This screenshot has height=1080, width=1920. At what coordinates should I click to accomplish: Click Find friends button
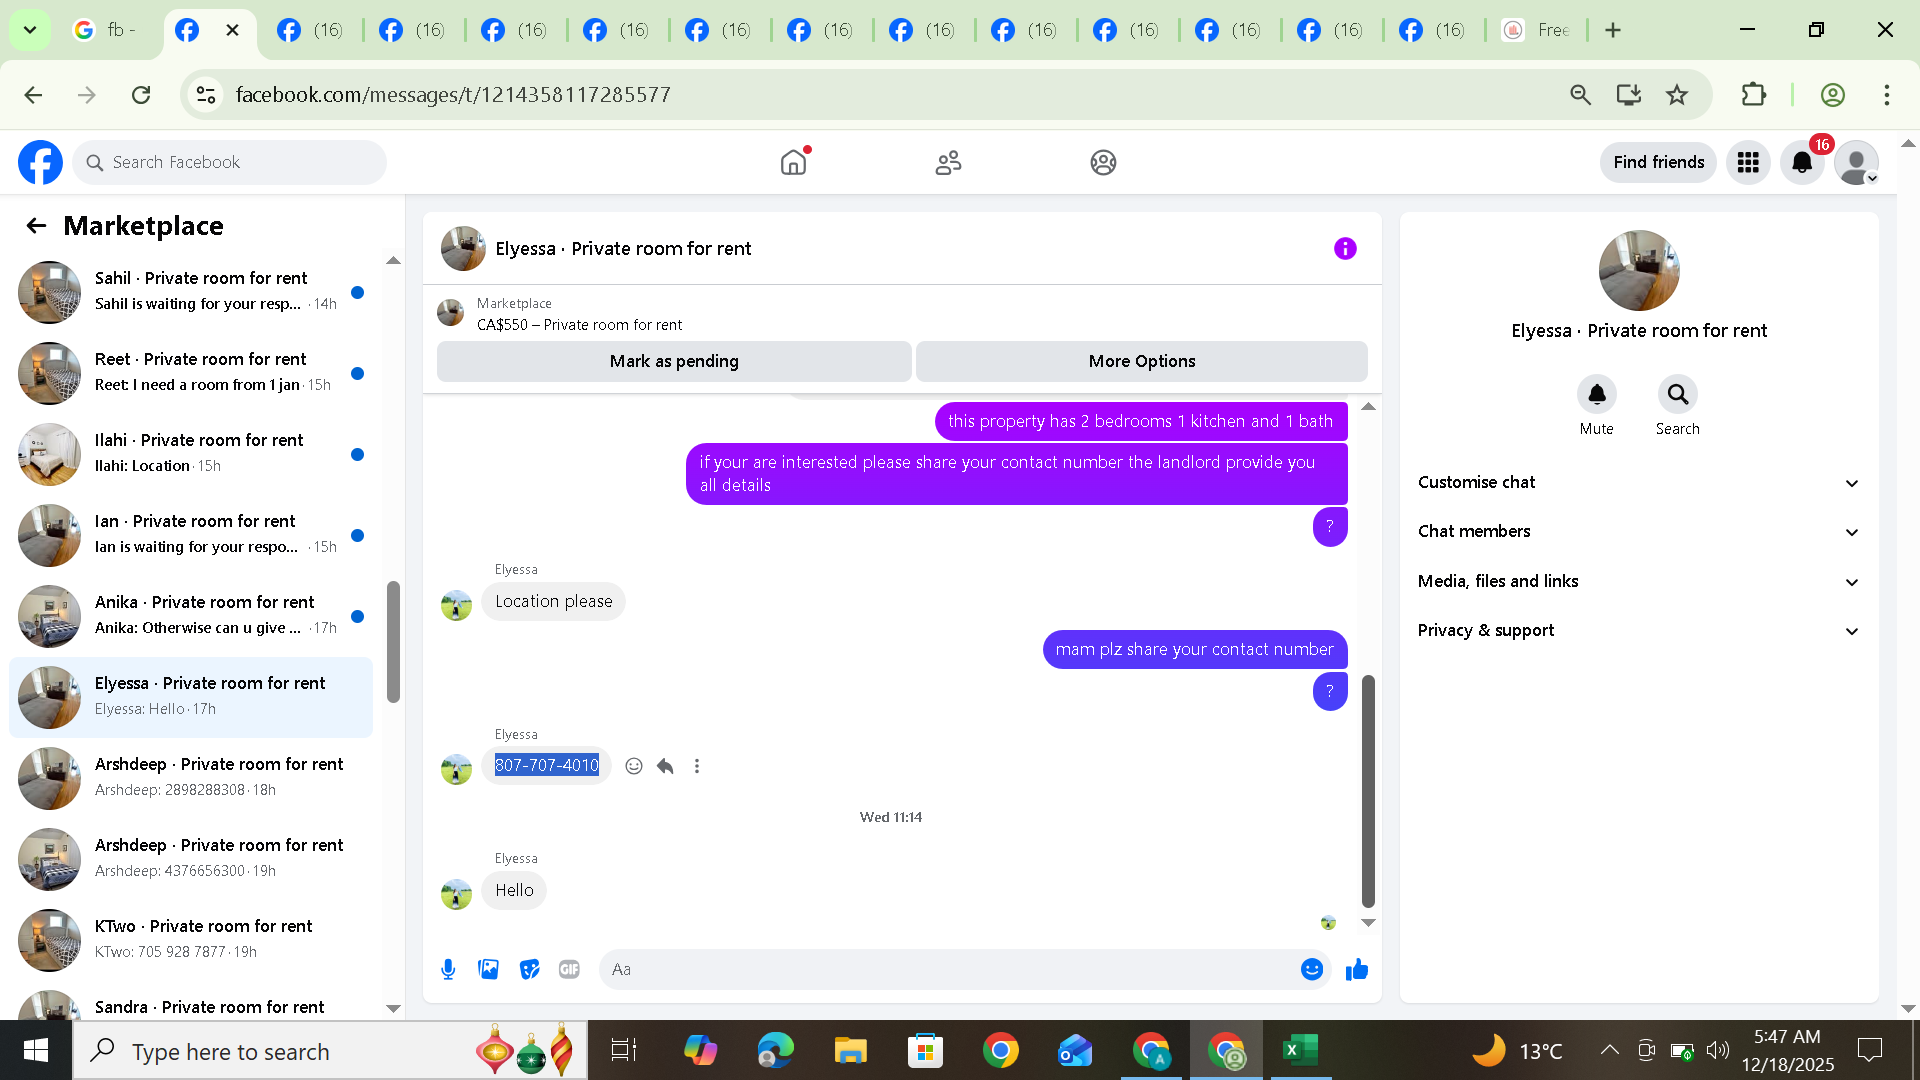pyautogui.click(x=1659, y=162)
